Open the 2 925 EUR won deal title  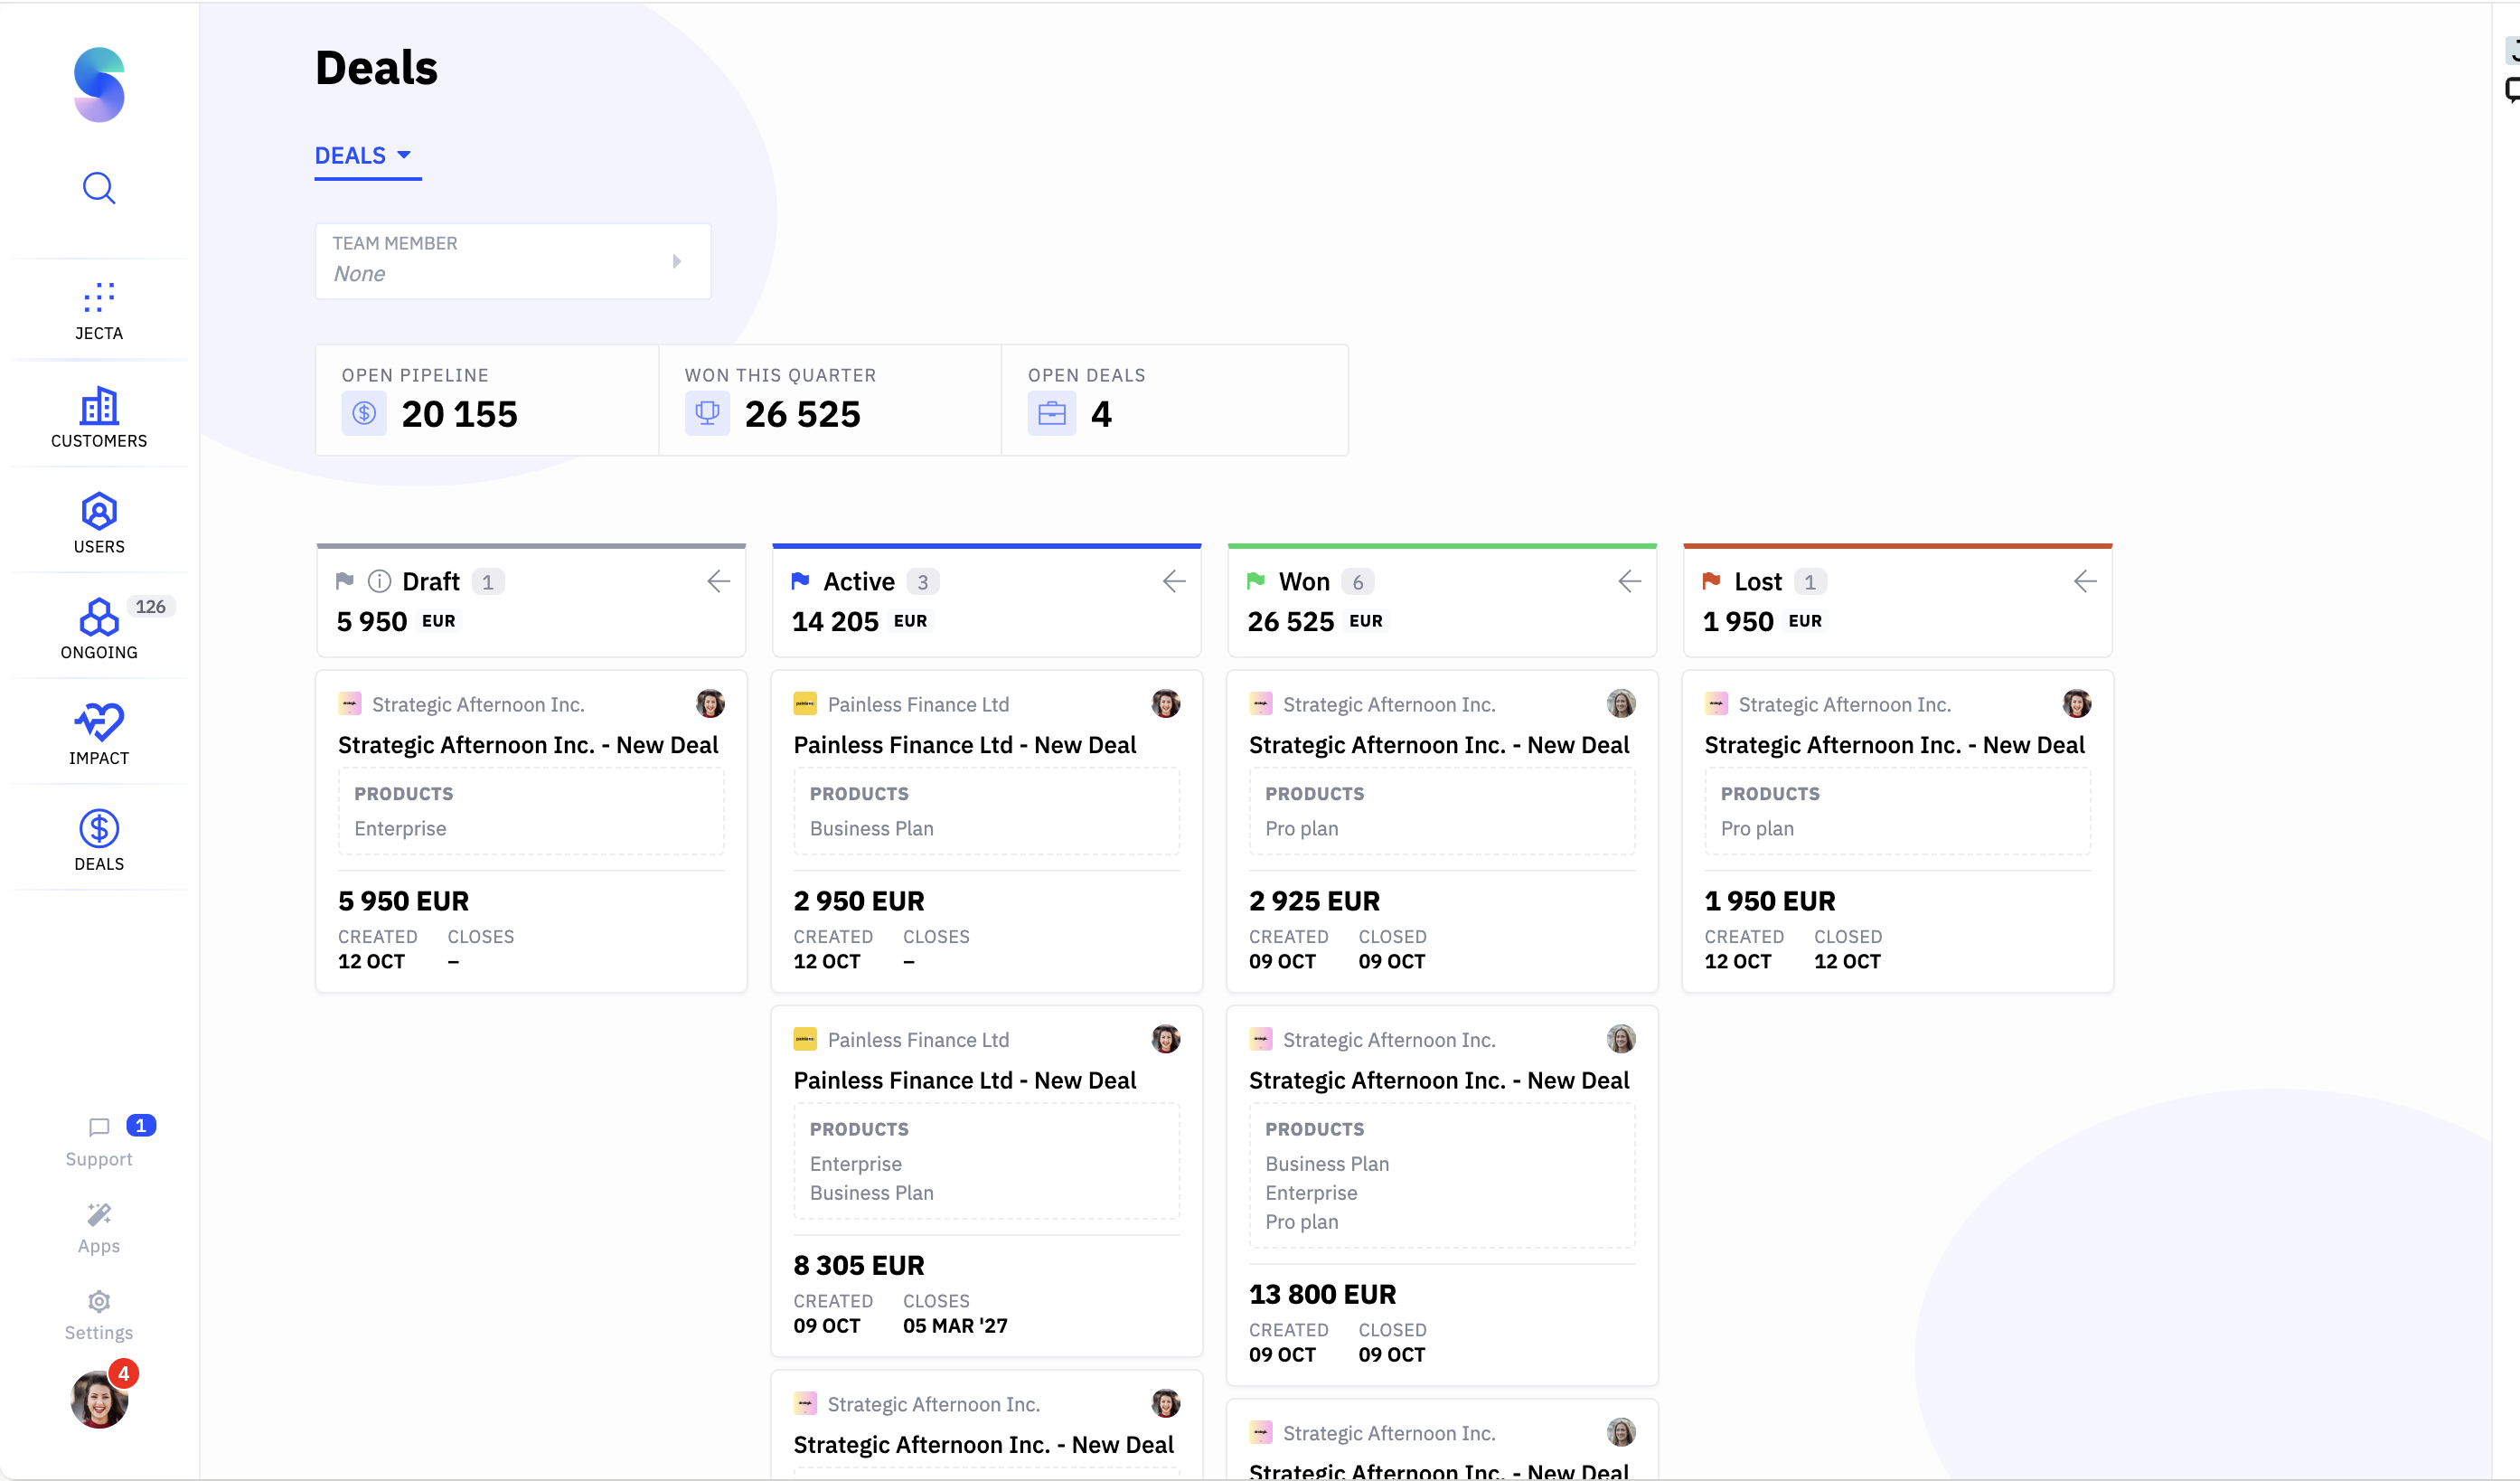coord(1439,745)
